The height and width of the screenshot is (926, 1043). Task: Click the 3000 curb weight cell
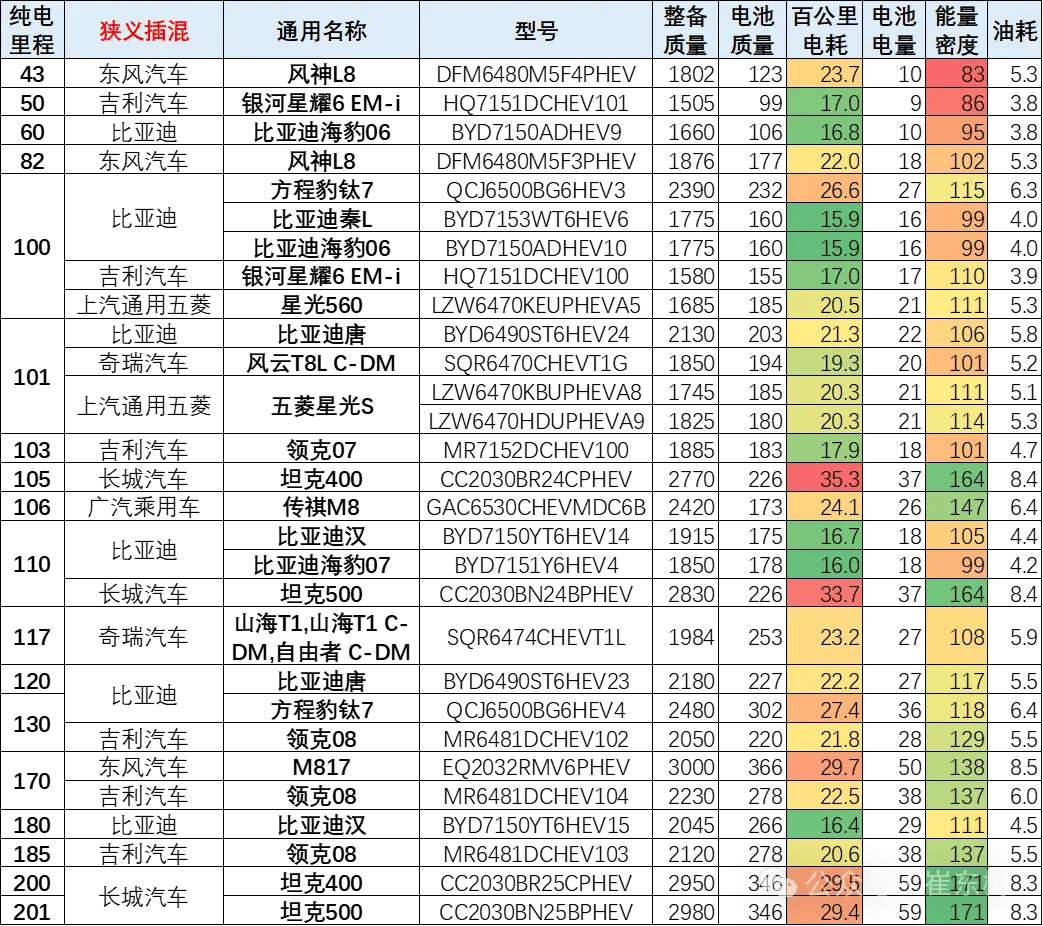tap(685, 767)
